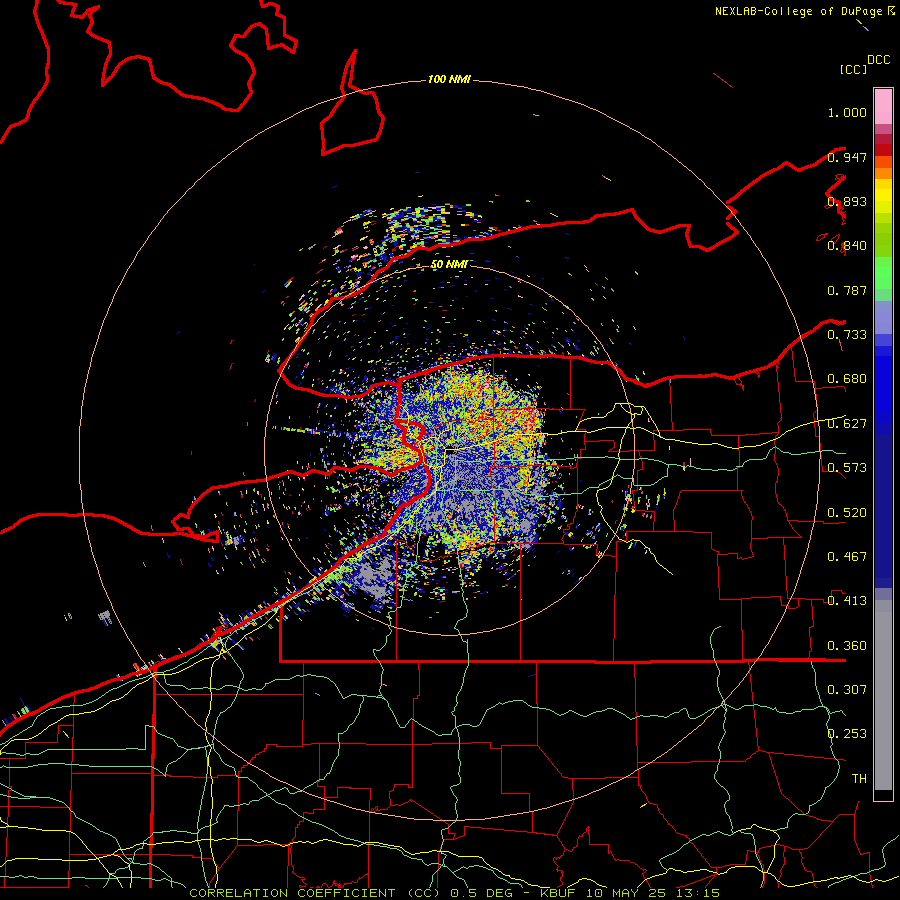The height and width of the screenshot is (900, 900).
Task: Select the 0.413 scale value
Action: [x=847, y=601]
